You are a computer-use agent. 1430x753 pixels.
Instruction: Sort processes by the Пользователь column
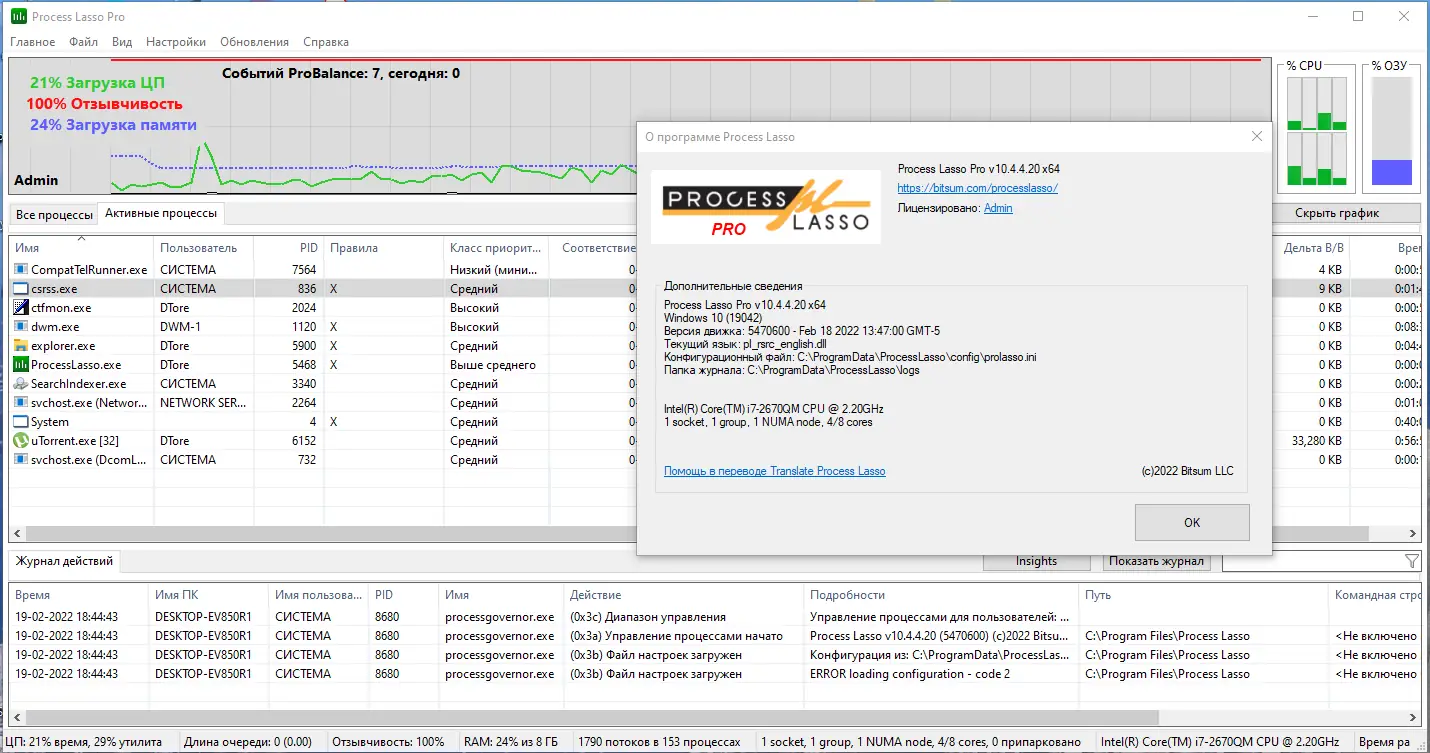pyautogui.click(x=204, y=248)
